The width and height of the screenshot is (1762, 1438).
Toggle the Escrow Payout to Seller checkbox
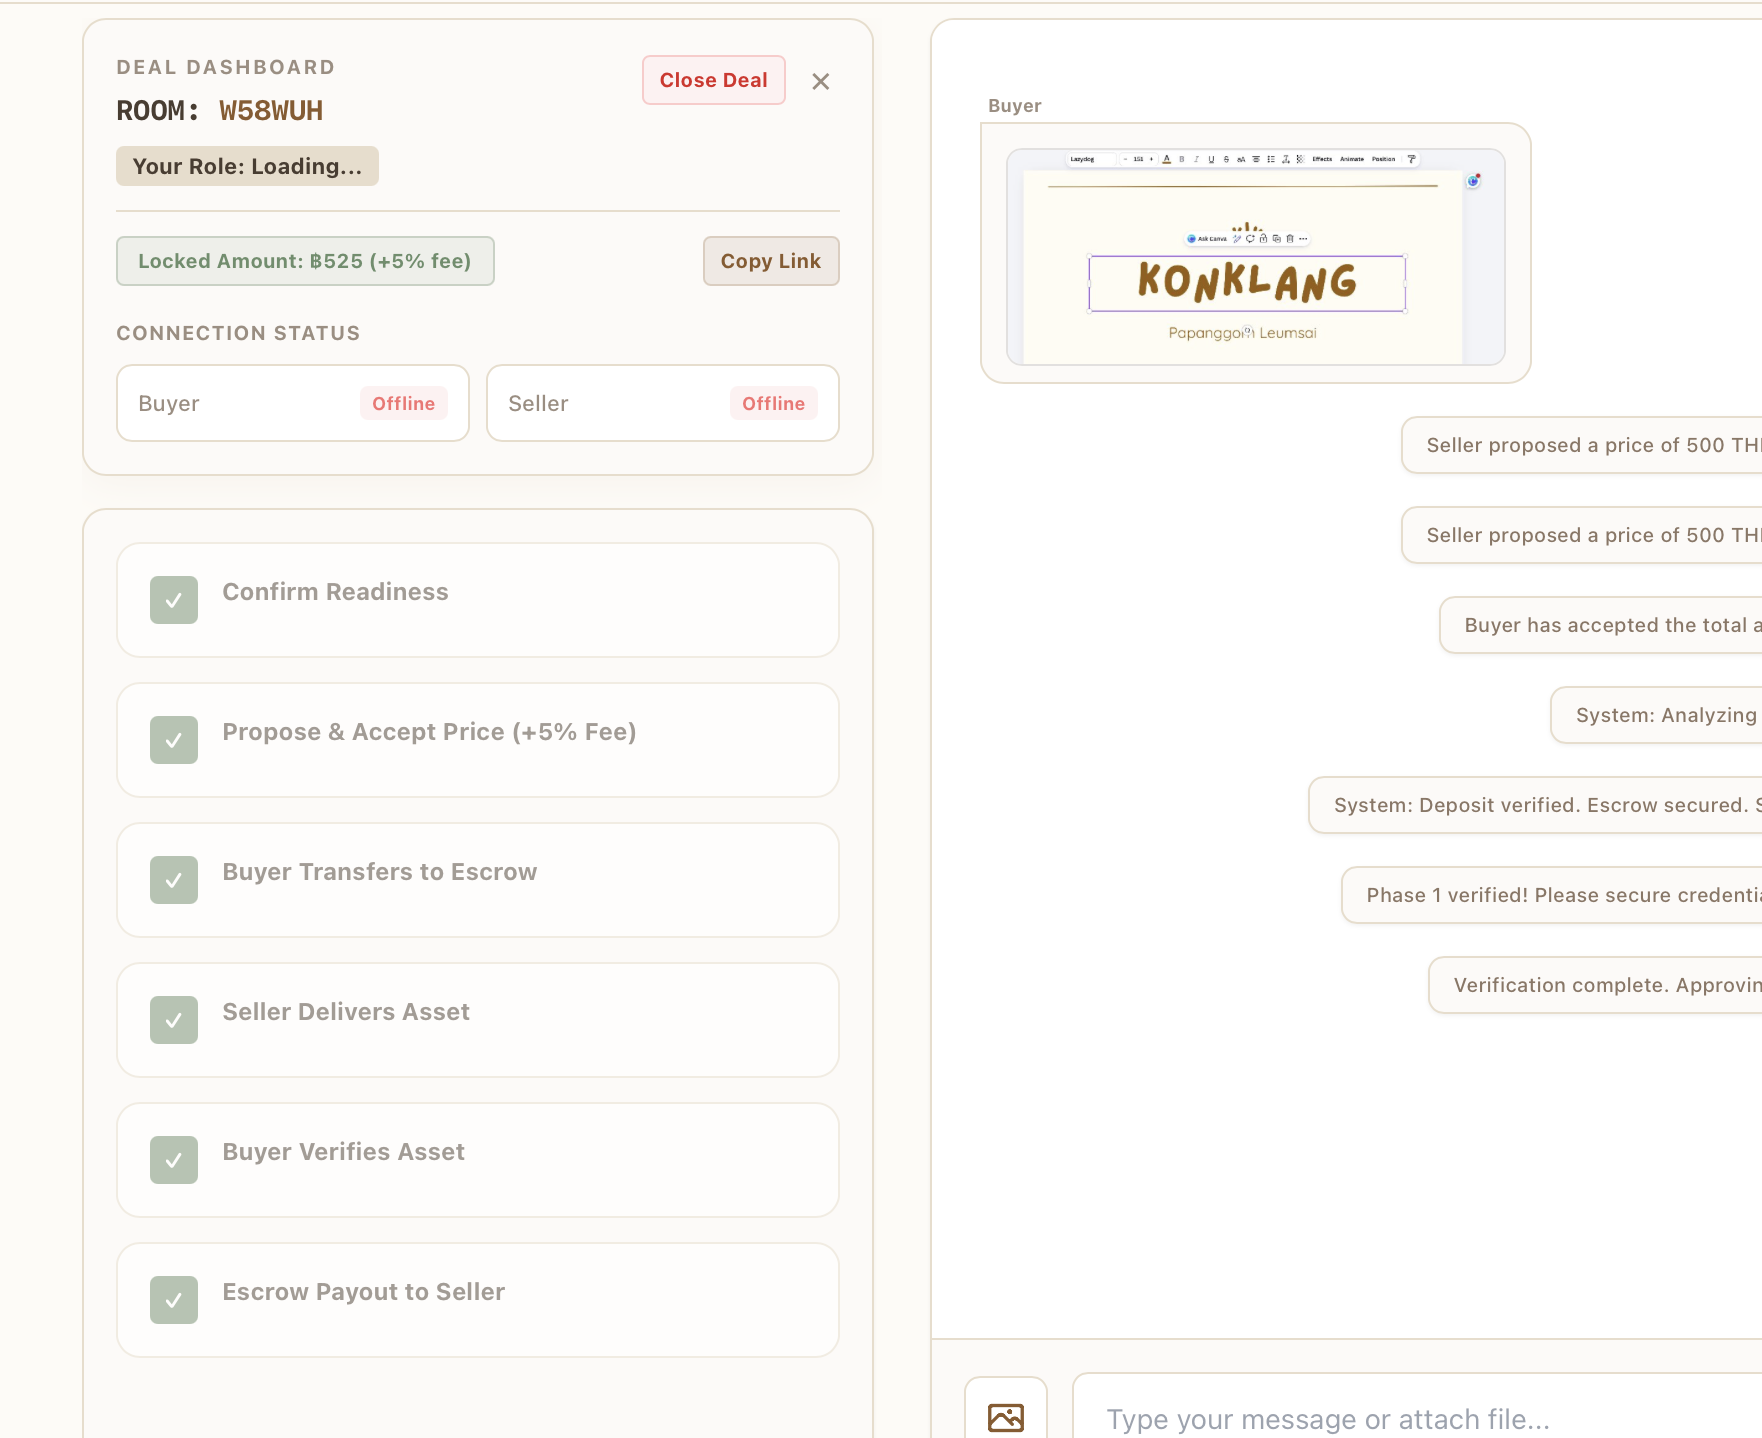174,1300
